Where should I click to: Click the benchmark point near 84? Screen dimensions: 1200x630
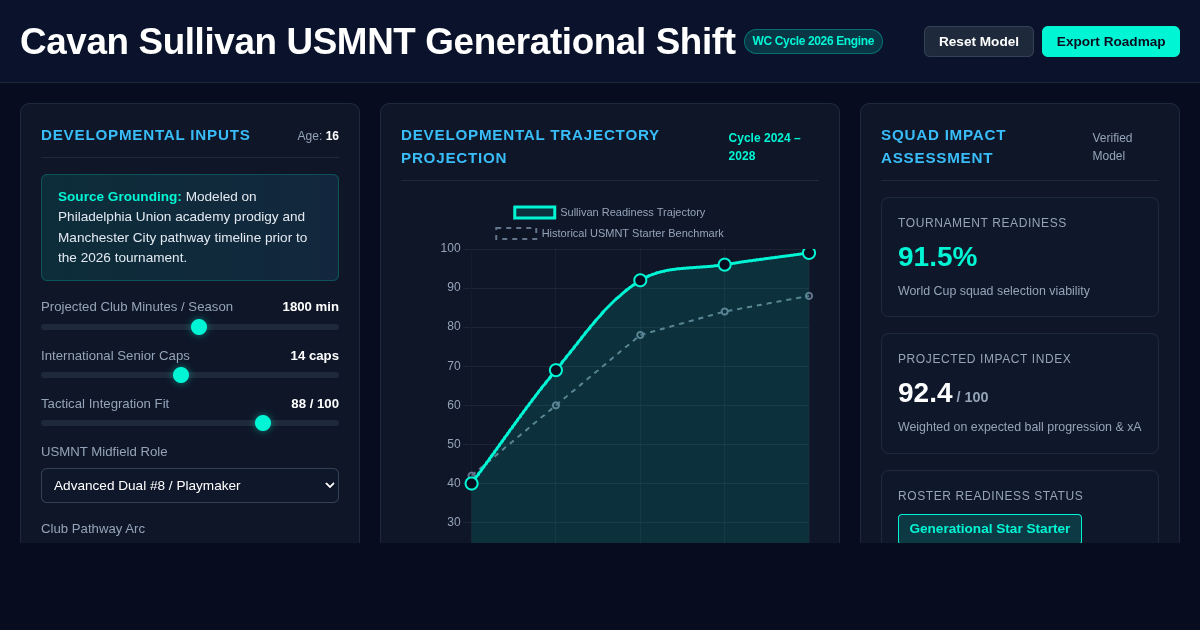(725, 311)
